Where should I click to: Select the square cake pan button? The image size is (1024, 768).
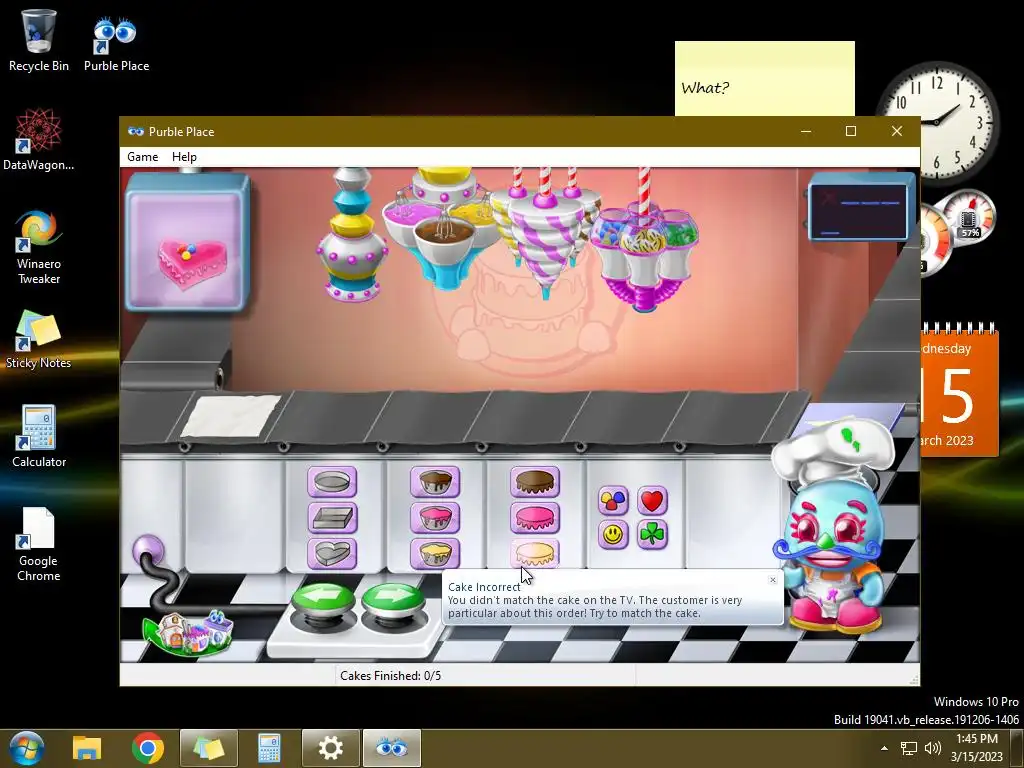pos(332,518)
